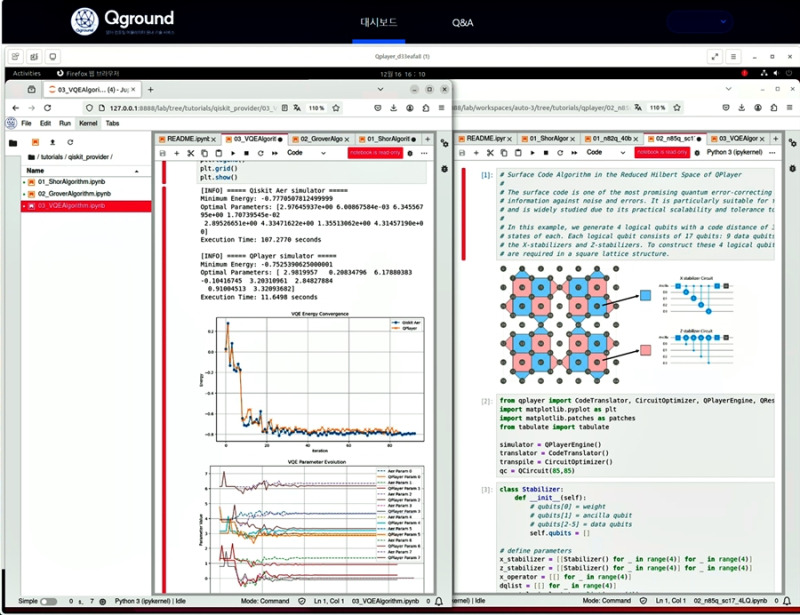Open 01_ShorAlgorithm.ipynb in file browser
Screen dimensions: 800x615
(x=71, y=182)
